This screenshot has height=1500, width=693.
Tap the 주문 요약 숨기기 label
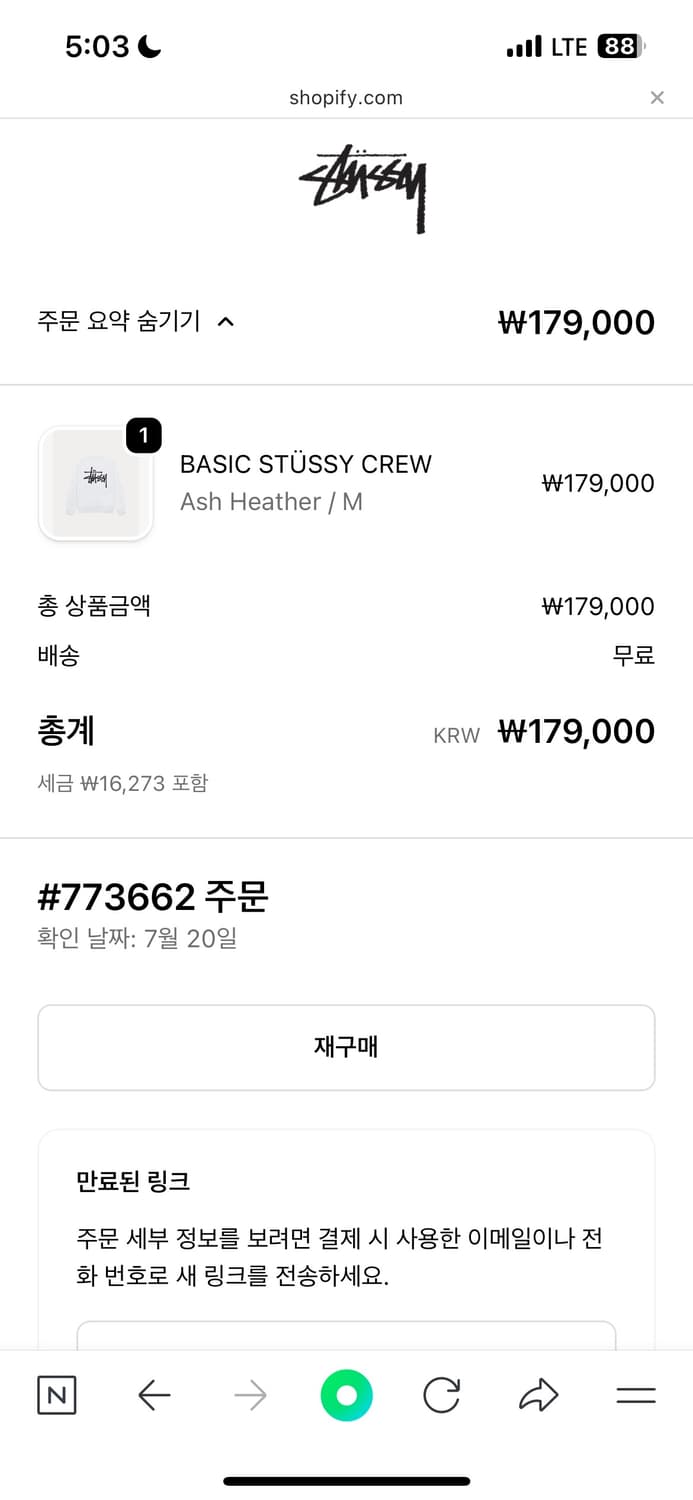click(x=119, y=322)
